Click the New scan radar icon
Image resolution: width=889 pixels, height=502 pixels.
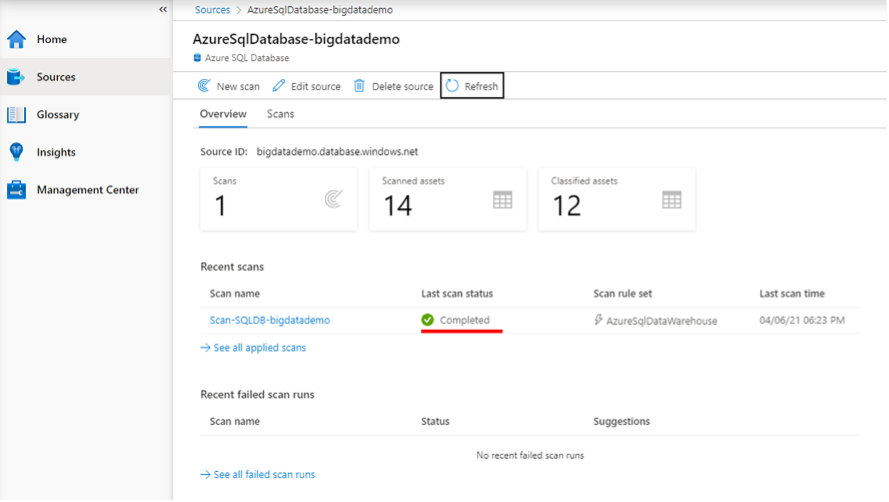point(204,86)
